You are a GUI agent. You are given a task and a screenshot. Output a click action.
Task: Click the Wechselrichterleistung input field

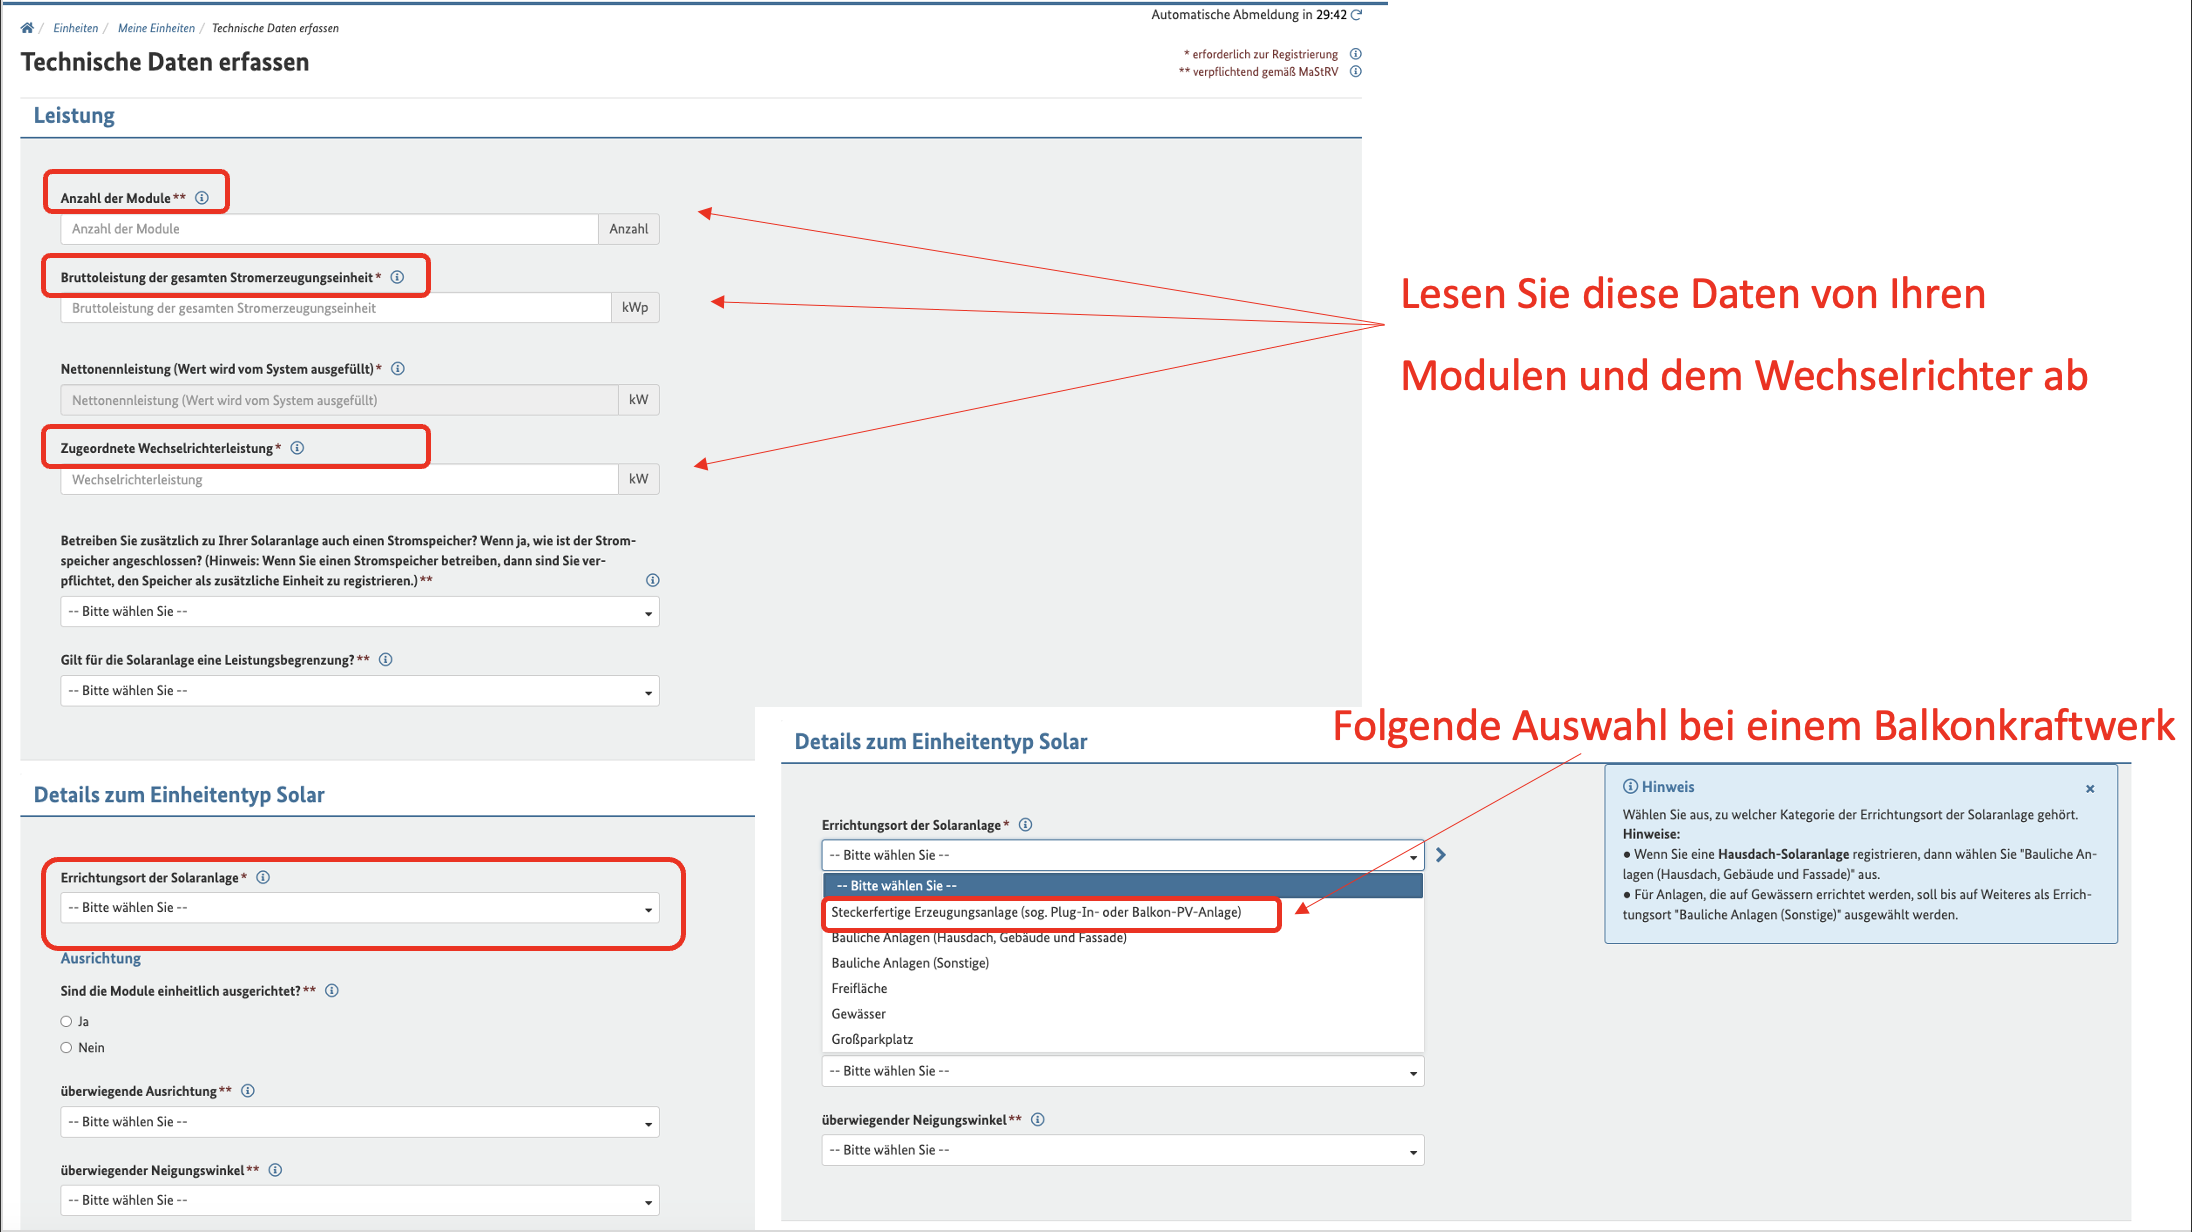pyautogui.click(x=340, y=480)
